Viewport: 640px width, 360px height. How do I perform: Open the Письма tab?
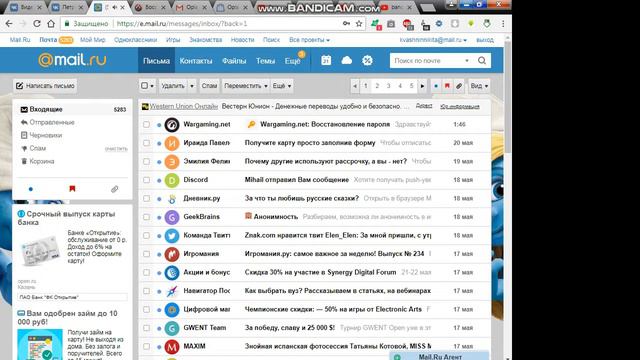[x=156, y=60]
